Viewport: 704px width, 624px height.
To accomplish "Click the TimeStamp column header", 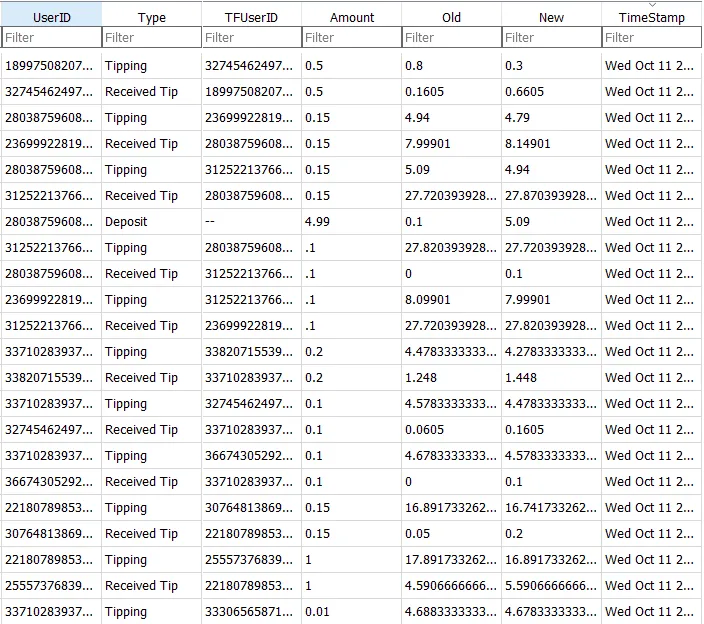I will click(x=651, y=17).
